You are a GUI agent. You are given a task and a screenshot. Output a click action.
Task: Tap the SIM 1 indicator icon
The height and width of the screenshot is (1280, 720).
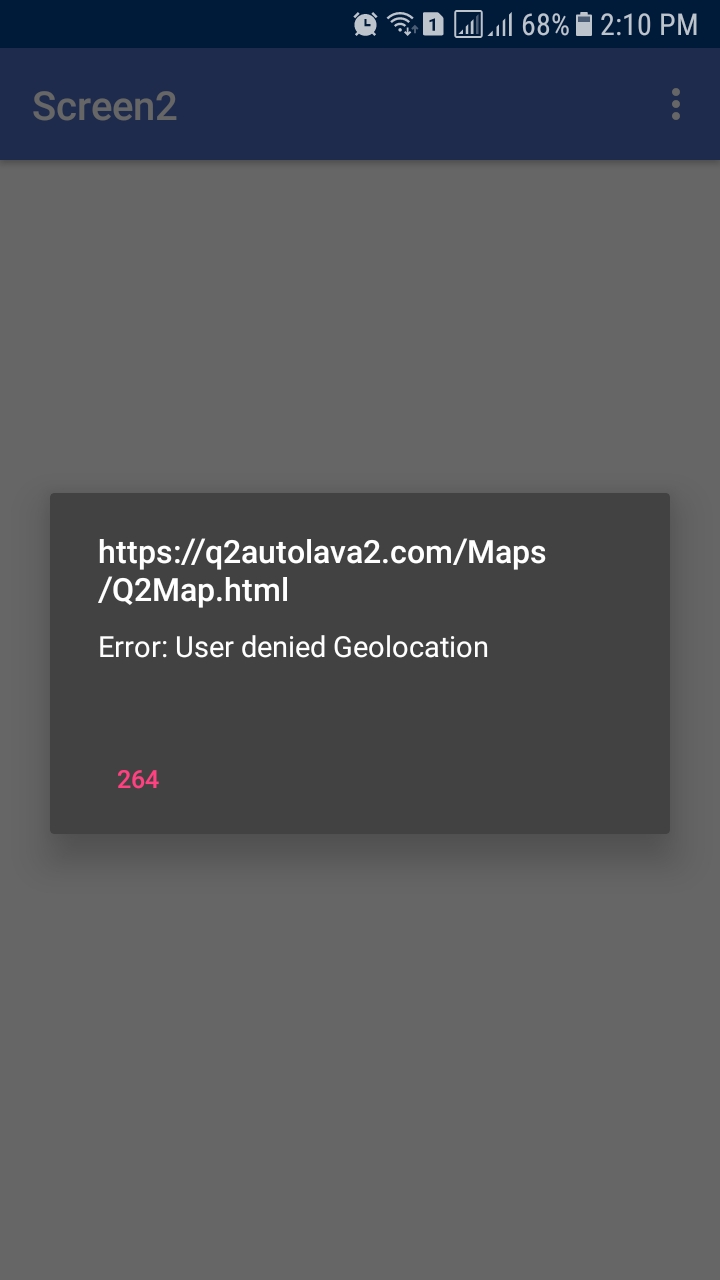pyautogui.click(x=433, y=24)
